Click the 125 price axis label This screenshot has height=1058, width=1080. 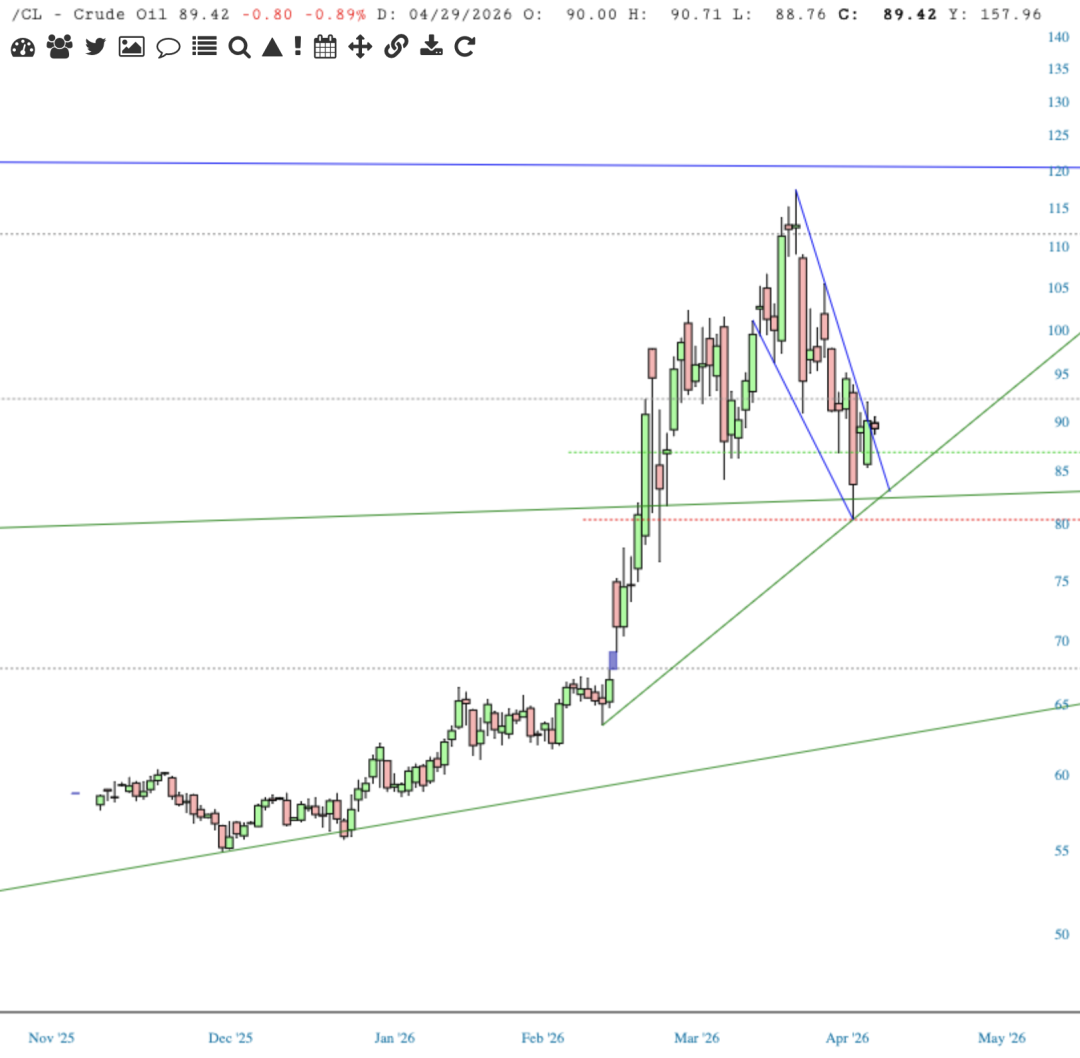pyautogui.click(x=1058, y=135)
